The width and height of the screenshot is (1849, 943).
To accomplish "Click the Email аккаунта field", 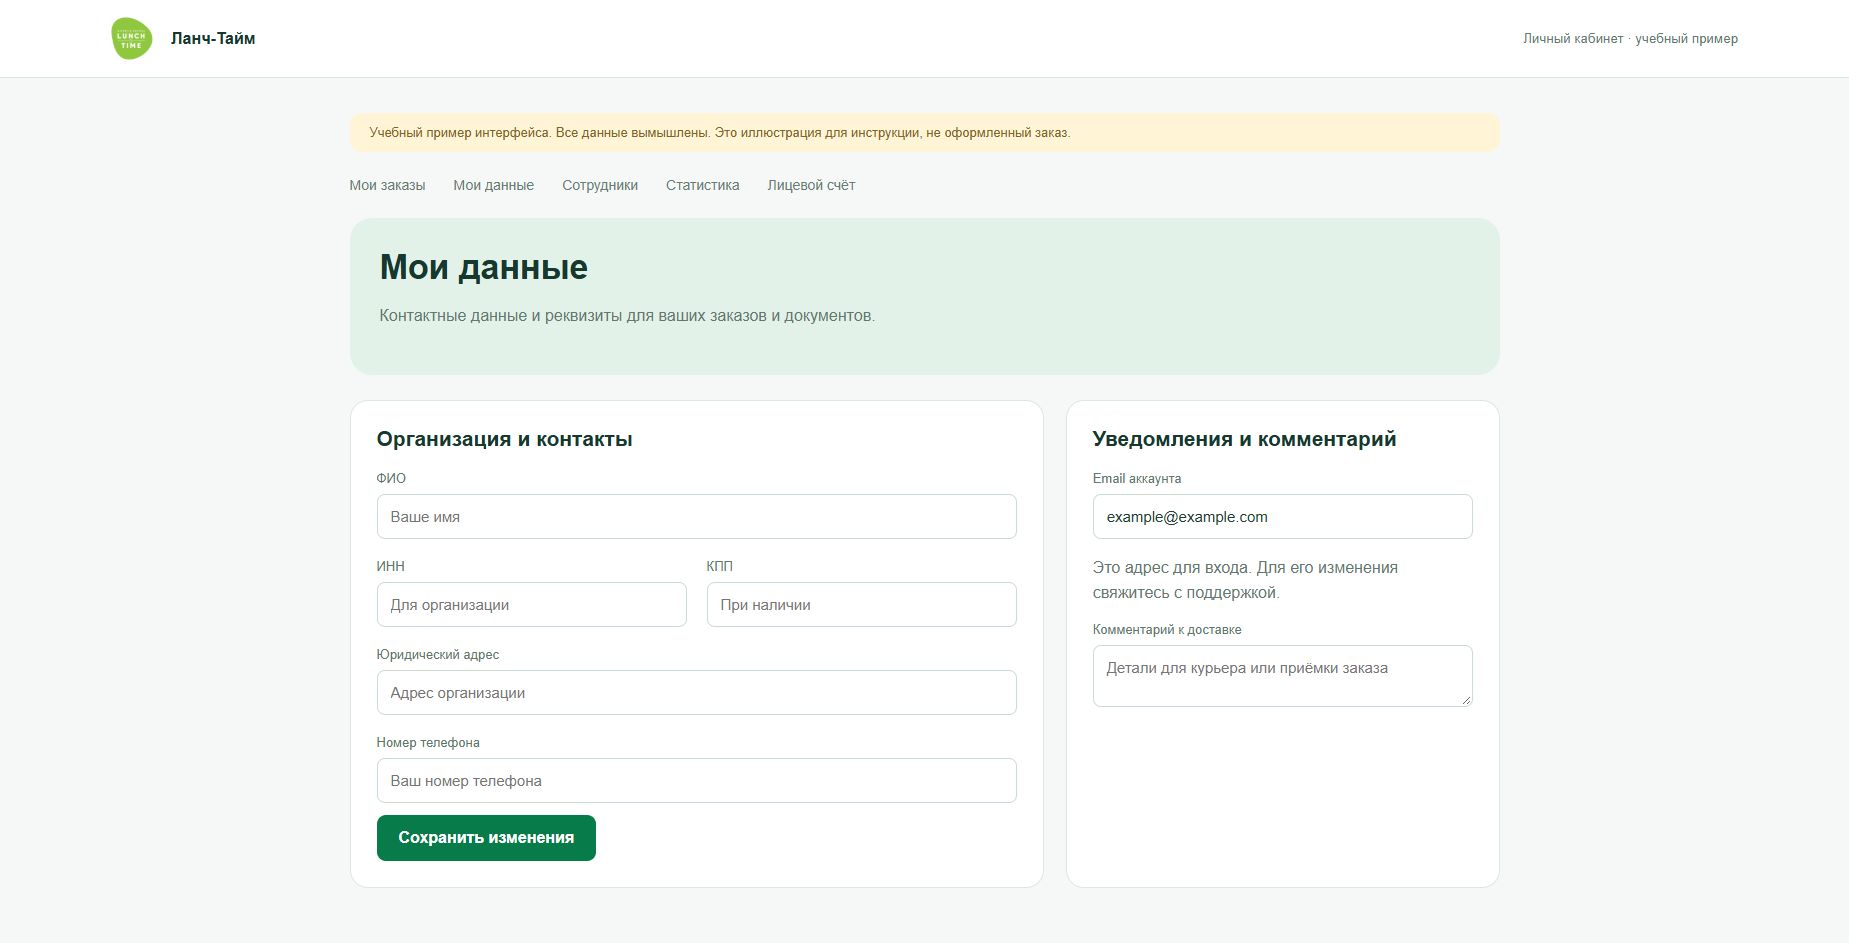I will tap(1282, 517).
